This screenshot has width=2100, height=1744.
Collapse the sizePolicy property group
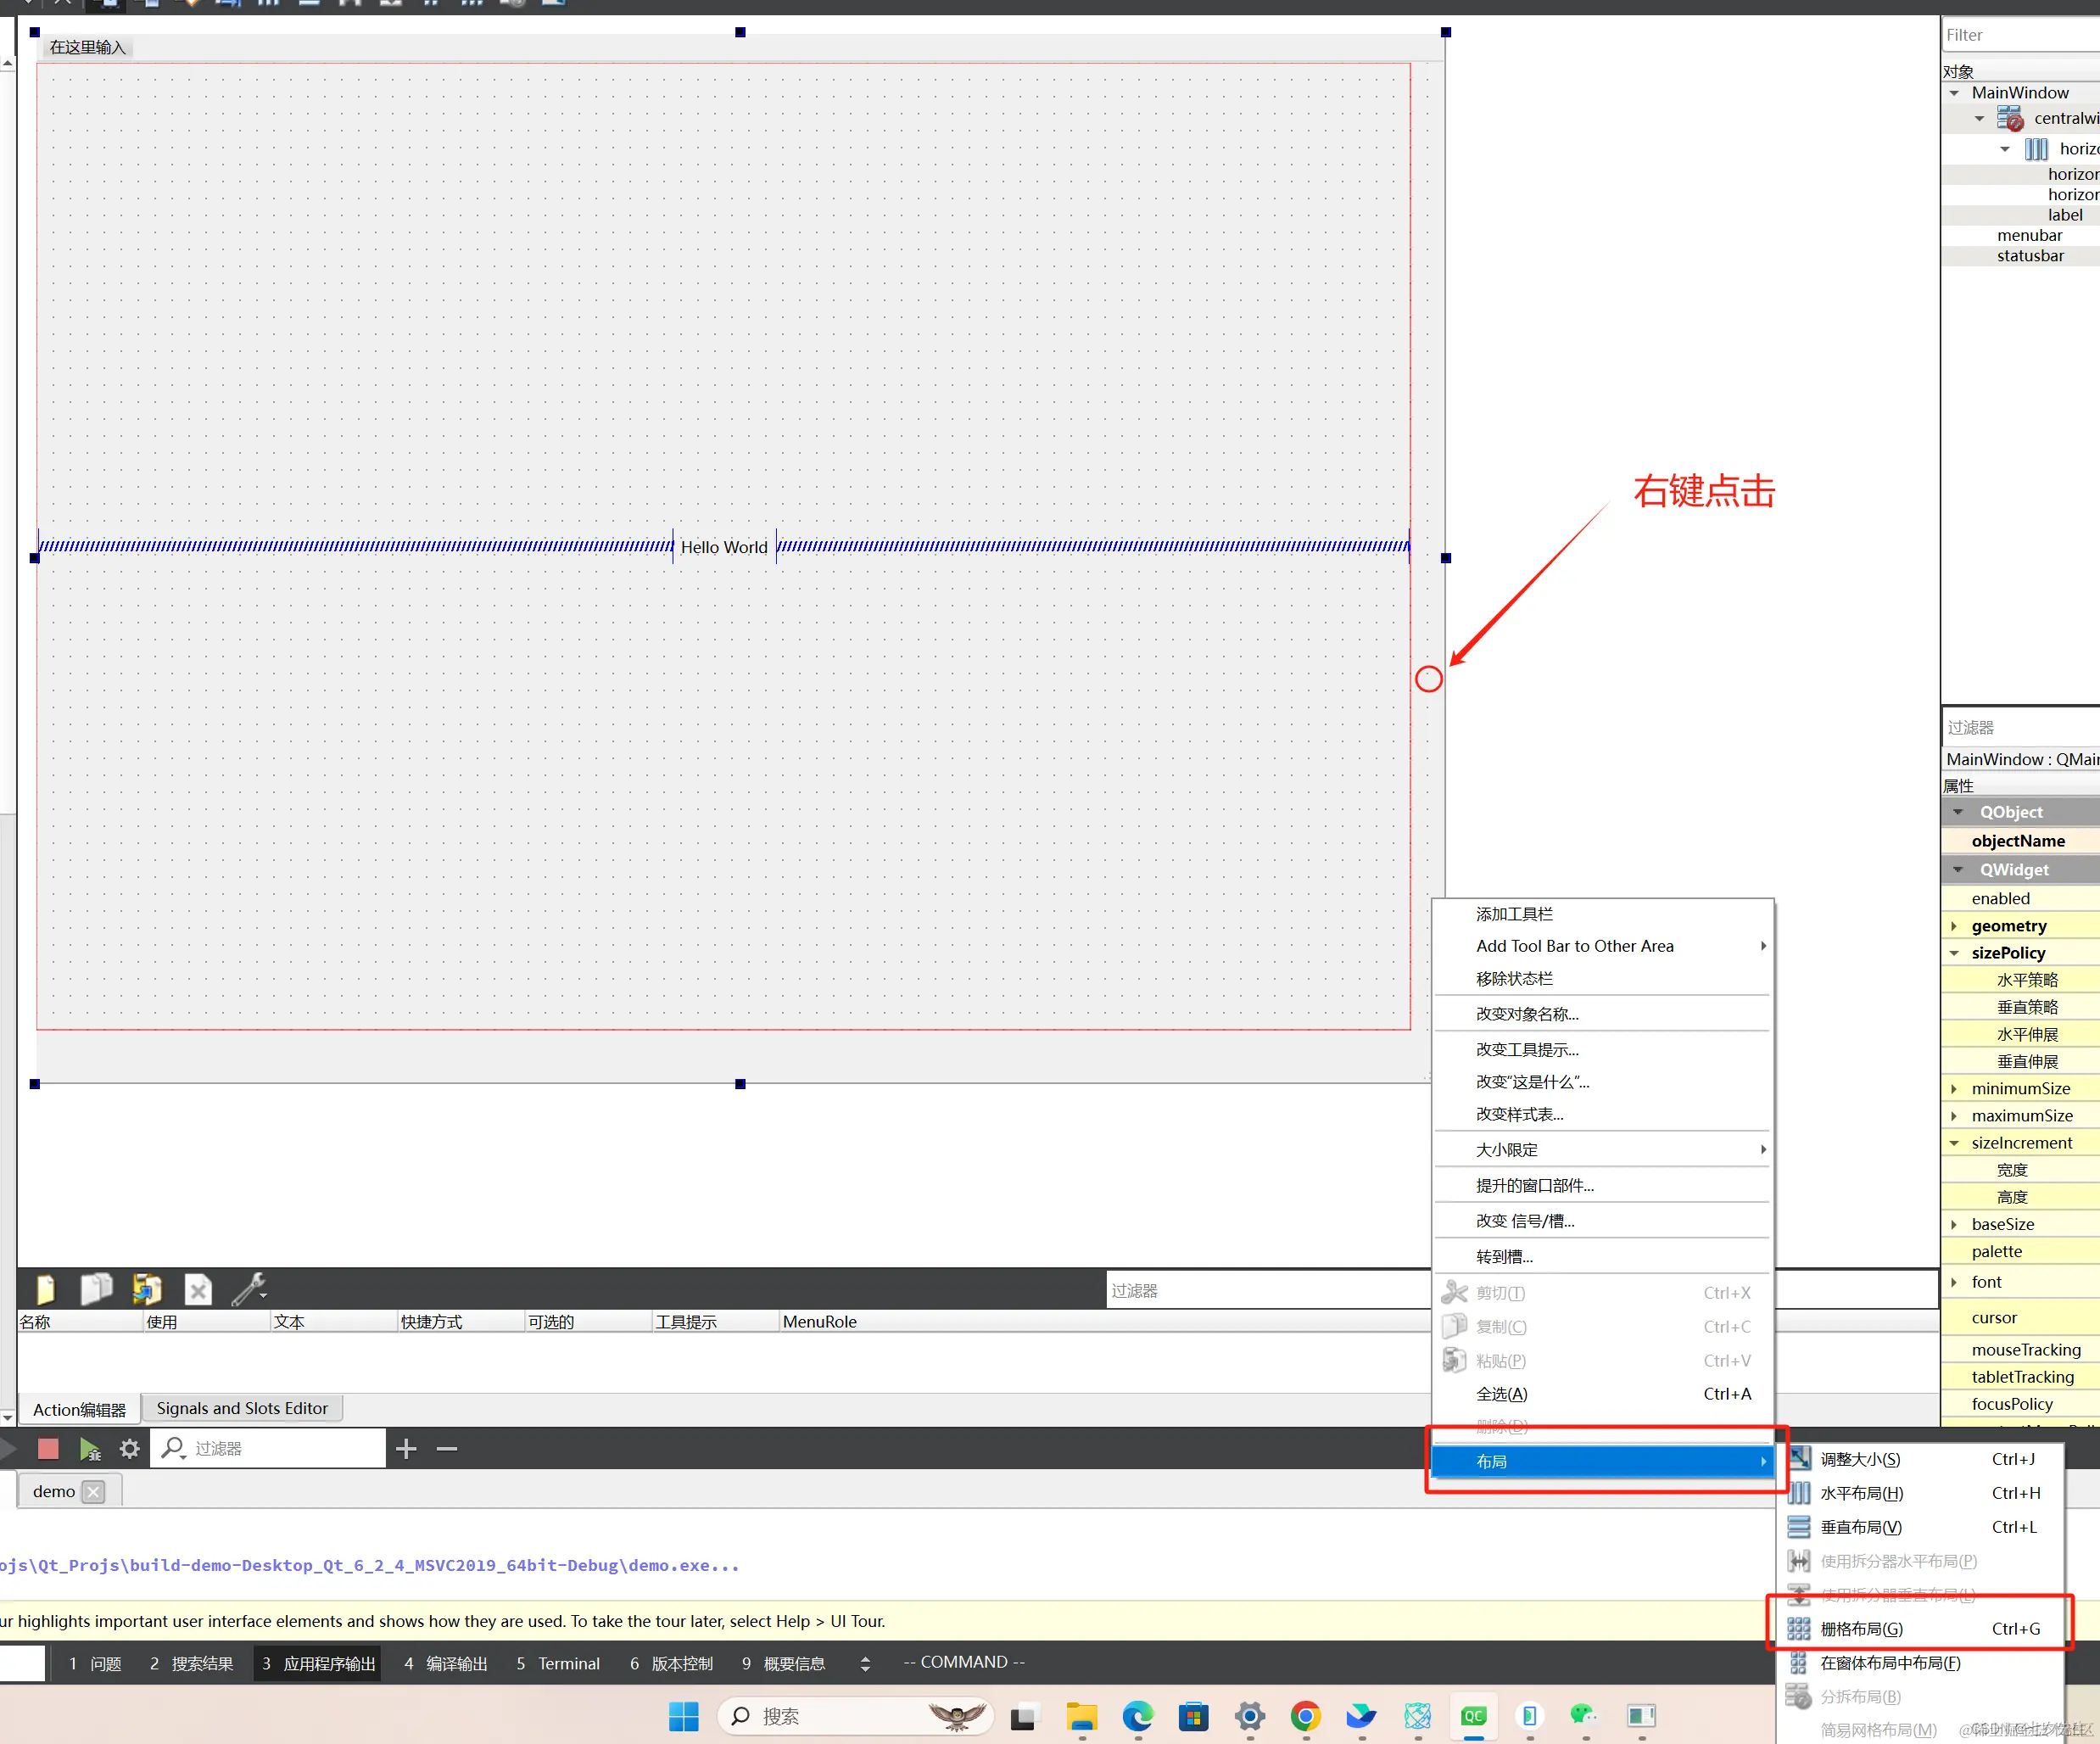click(1954, 953)
